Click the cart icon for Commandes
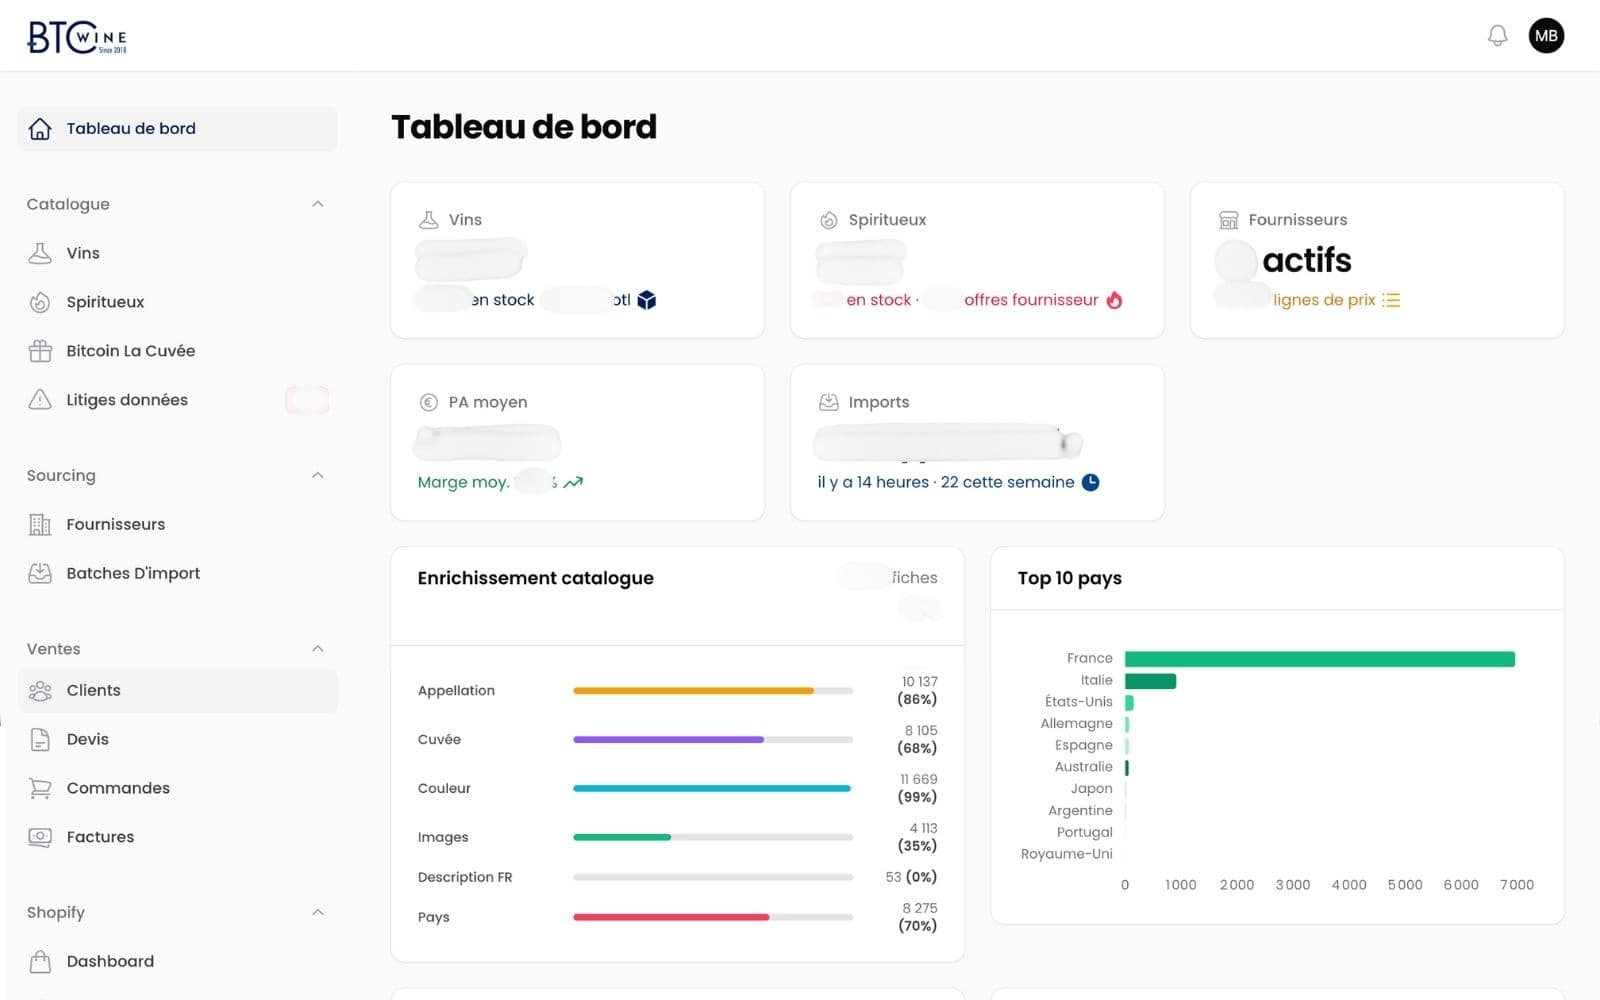 40,788
